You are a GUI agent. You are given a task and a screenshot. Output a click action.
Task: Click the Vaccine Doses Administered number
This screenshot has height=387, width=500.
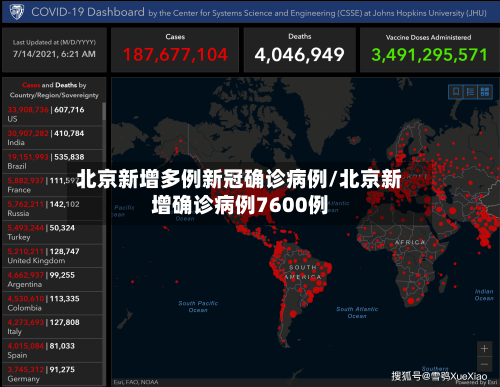click(429, 55)
